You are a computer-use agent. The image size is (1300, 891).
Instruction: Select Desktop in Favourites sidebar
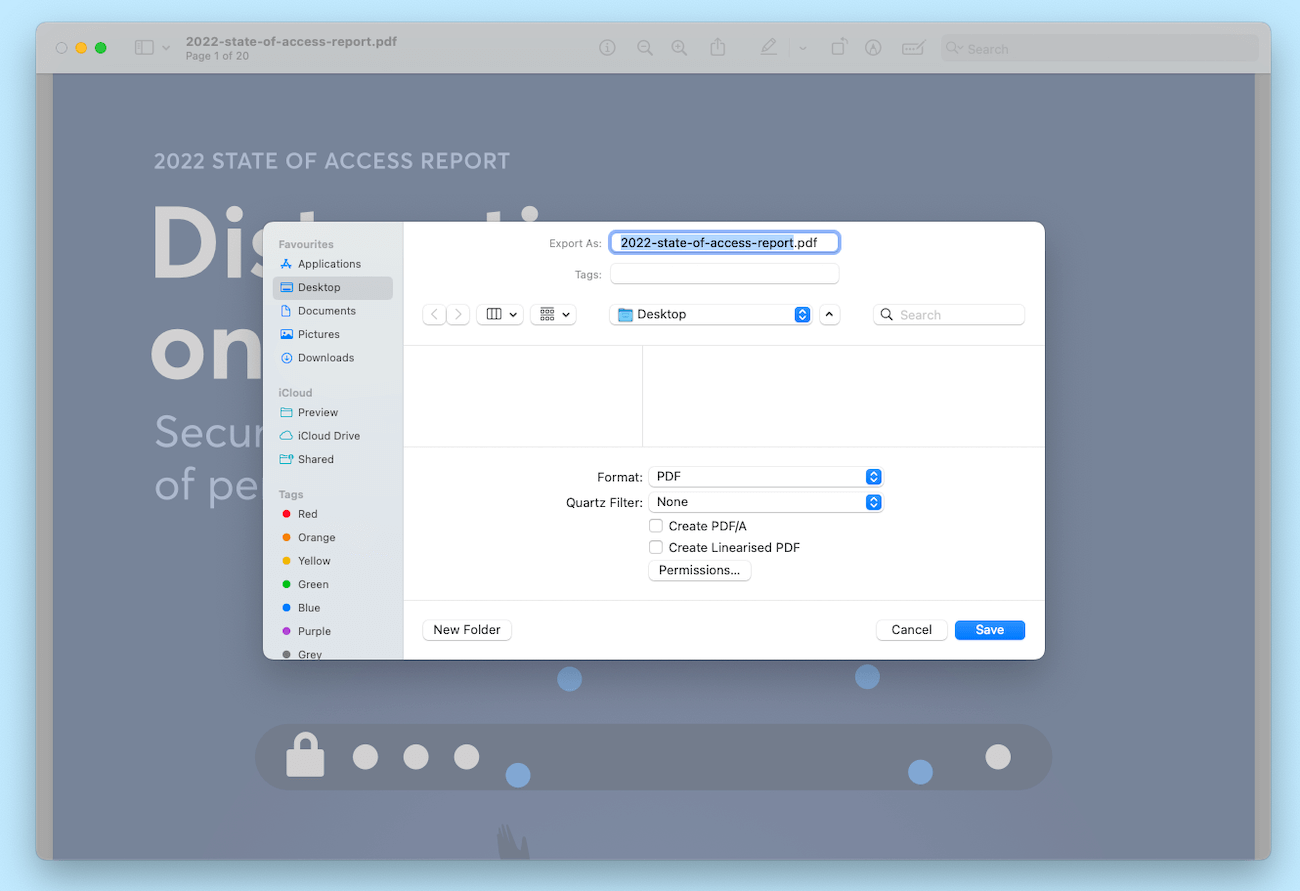[x=332, y=287]
